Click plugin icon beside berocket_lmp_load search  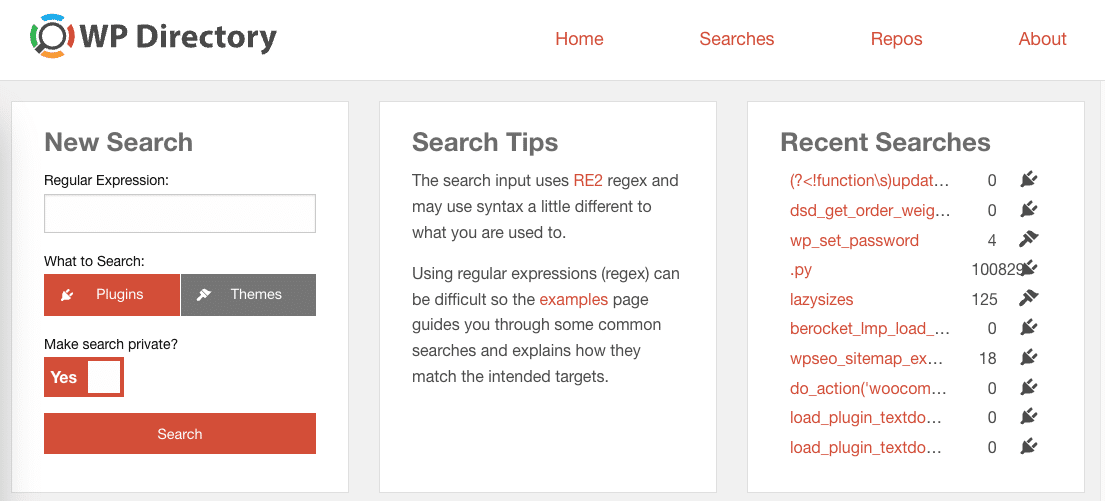pyautogui.click(x=1029, y=328)
